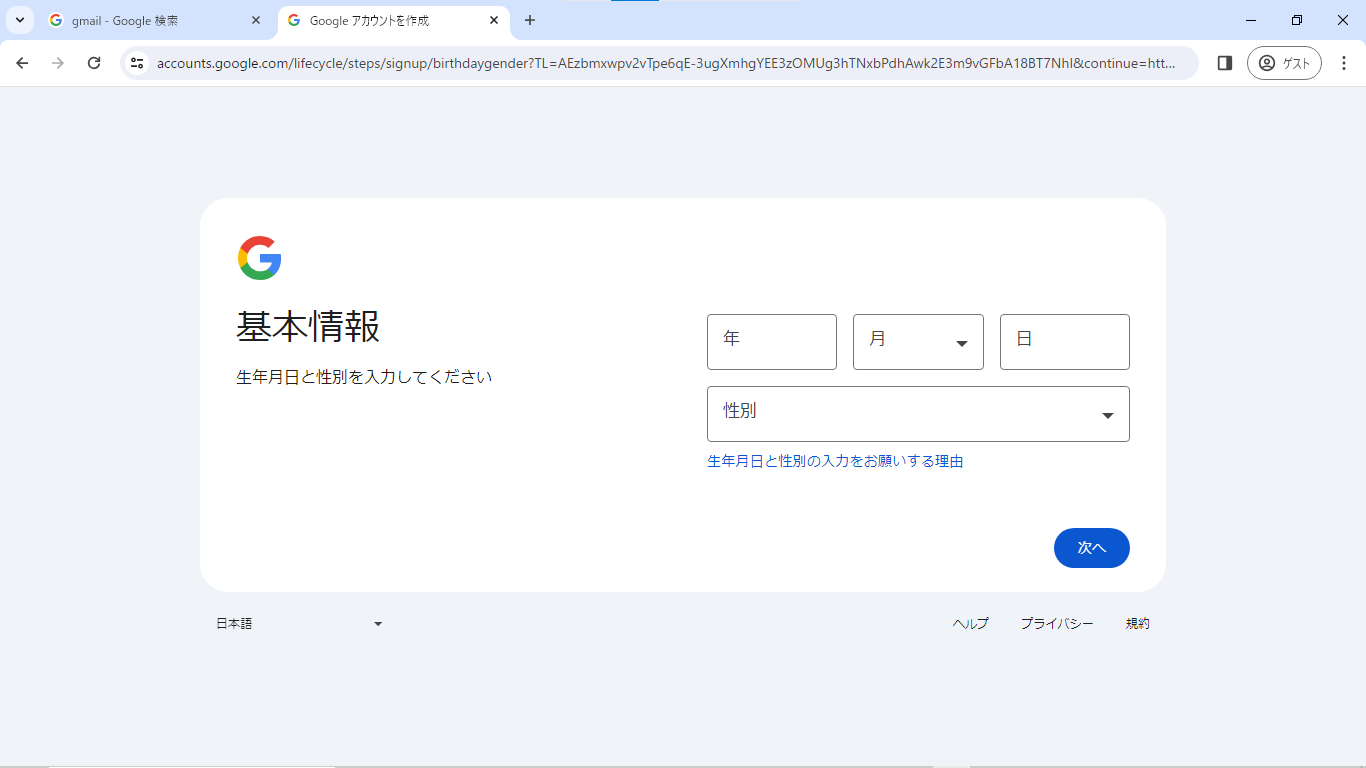Open the 日本語 language dropdown
The image size is (1366, 768).
point(300,623)
